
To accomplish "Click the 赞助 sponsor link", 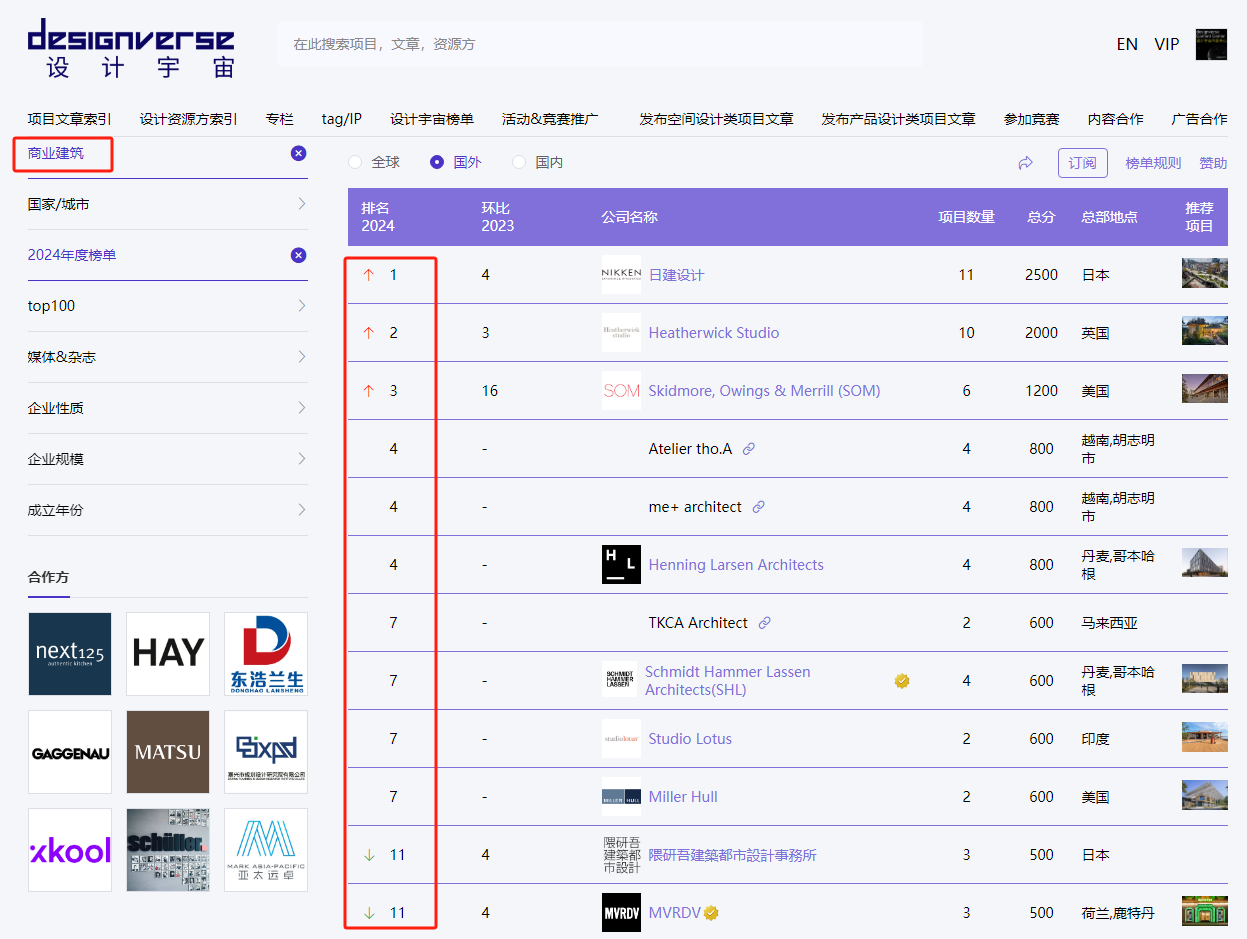I will [x=1213, y=163].
